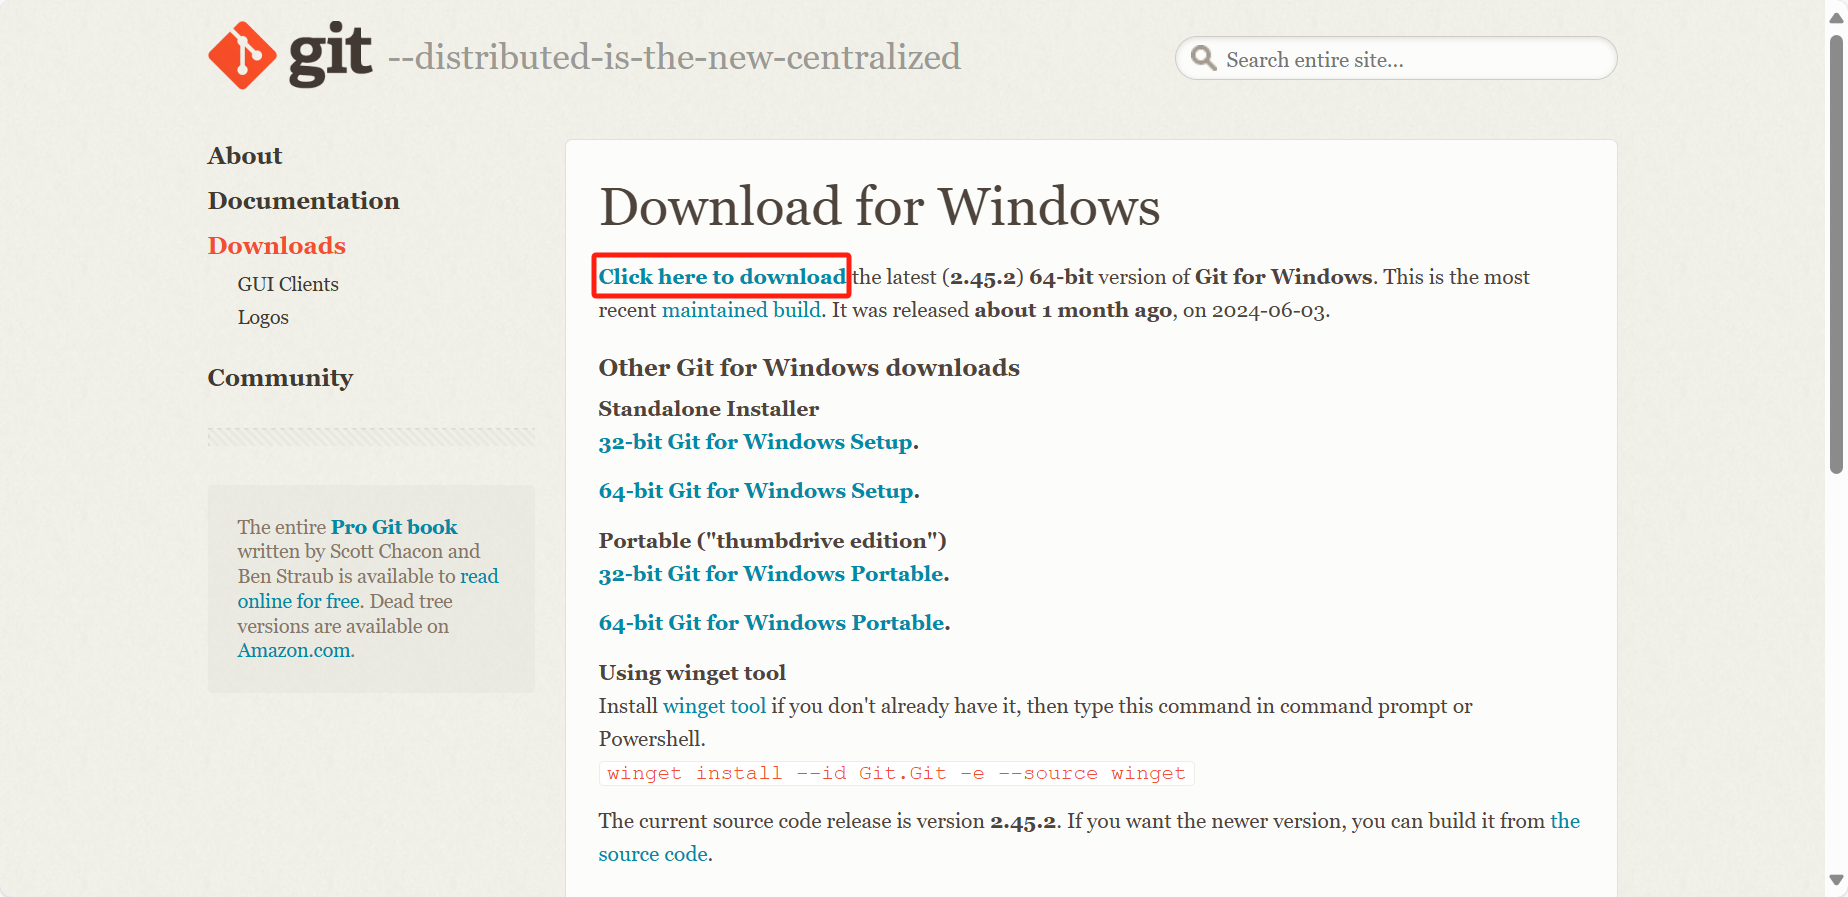Click the vertical scrollbar thumb
1848x897 pixels.
[x=1836, y=254]
